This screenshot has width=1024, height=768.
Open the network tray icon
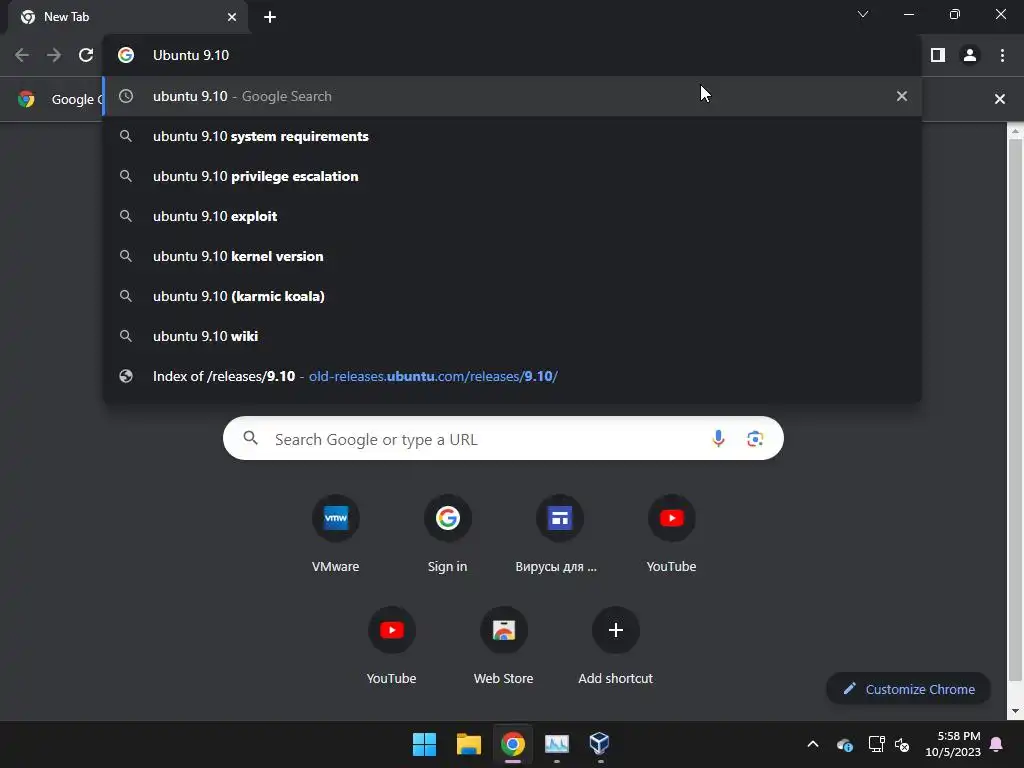pos(876,744)
